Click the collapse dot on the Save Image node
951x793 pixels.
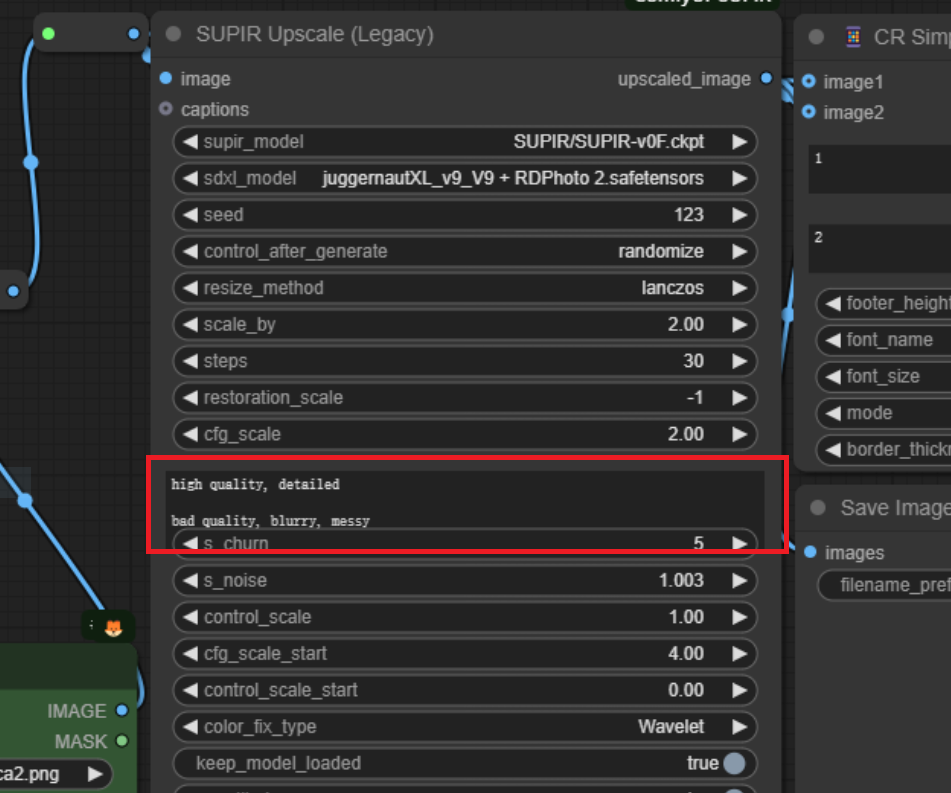pos(818,508)
